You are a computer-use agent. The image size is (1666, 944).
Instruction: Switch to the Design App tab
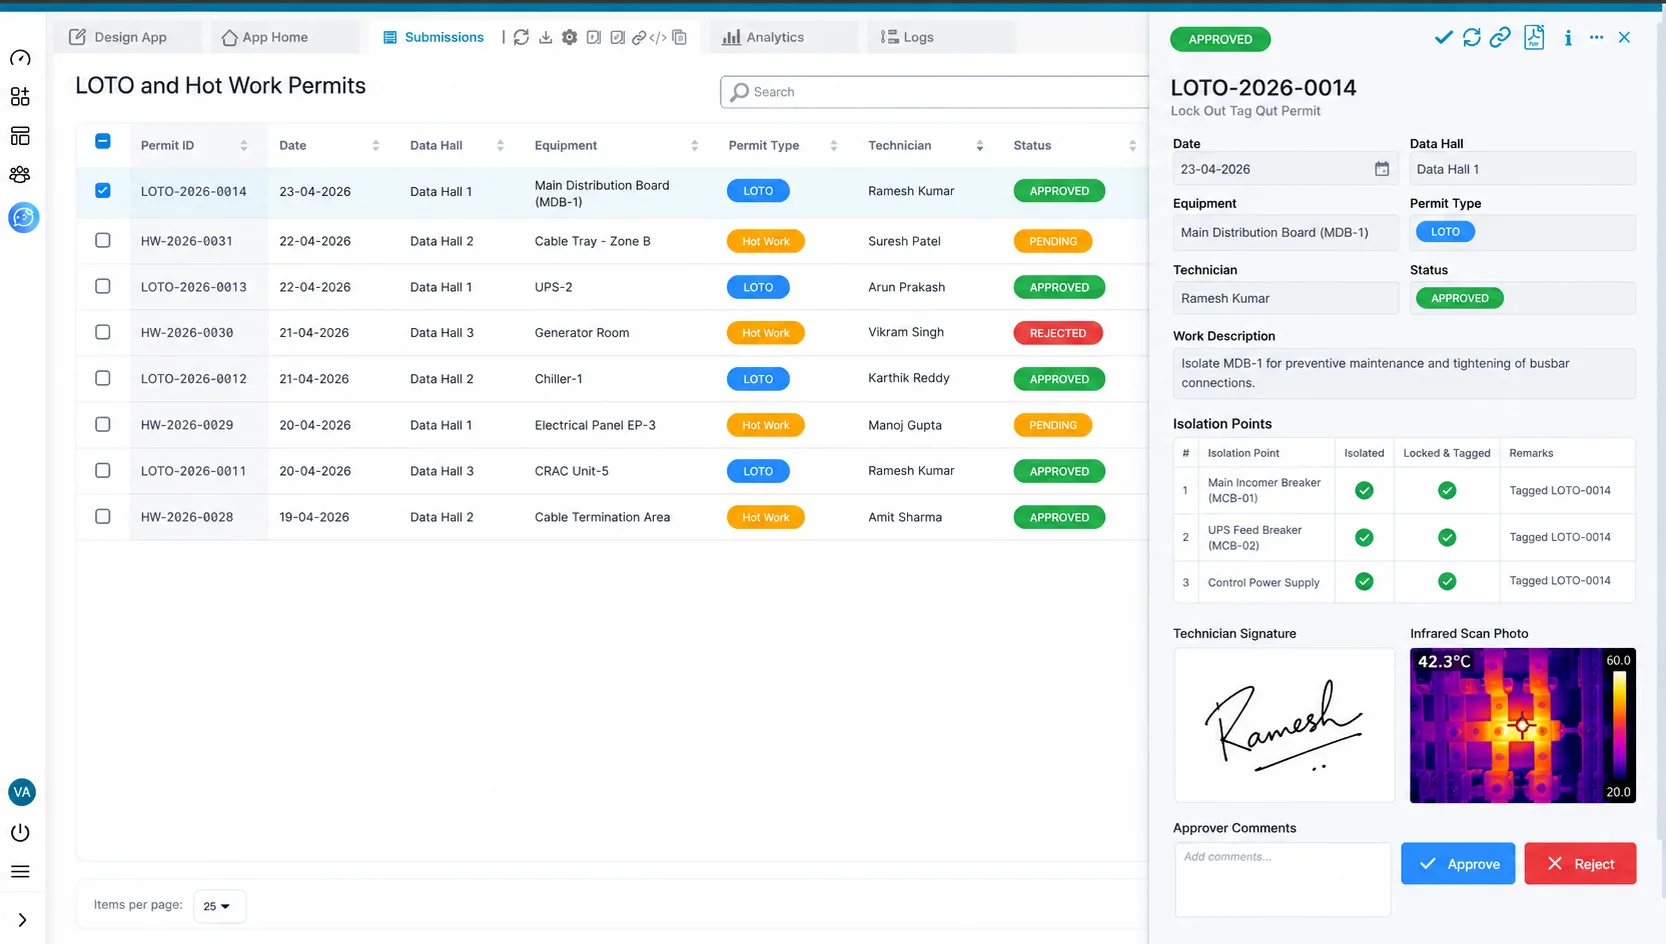(127, 37)
